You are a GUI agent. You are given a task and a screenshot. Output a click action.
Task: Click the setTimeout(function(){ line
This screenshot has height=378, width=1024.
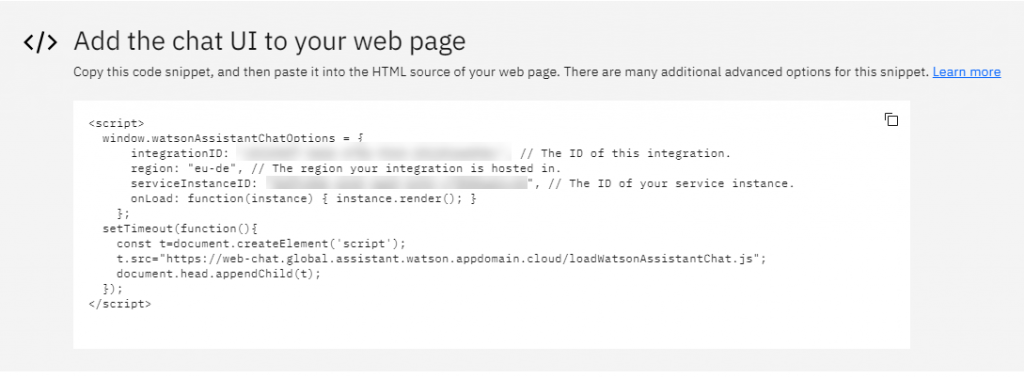click(x=181, y=228)
